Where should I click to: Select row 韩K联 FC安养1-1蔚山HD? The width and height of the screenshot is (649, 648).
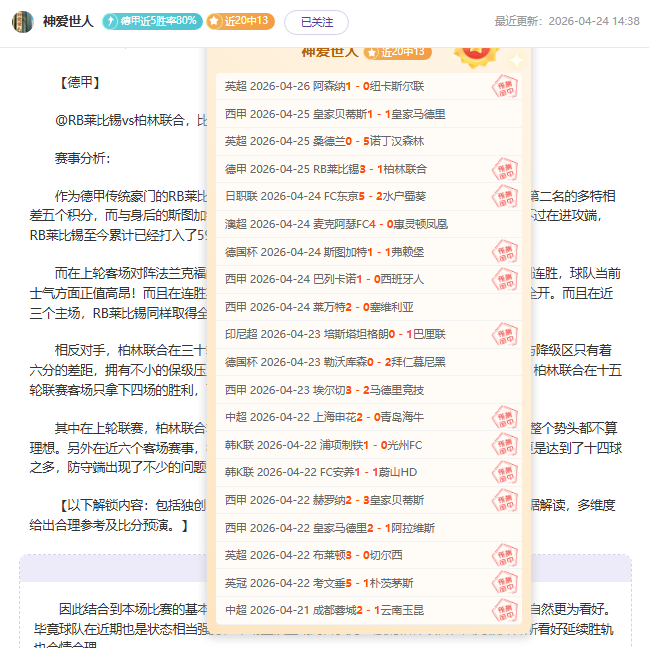[x=369, y=473]
